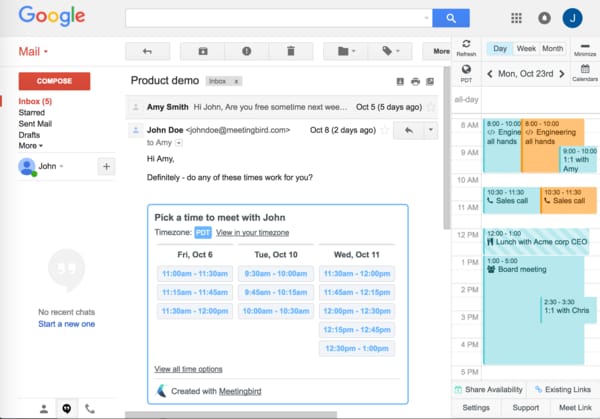
Task: Go to previous day in calendar
Action: coord(490,74)
